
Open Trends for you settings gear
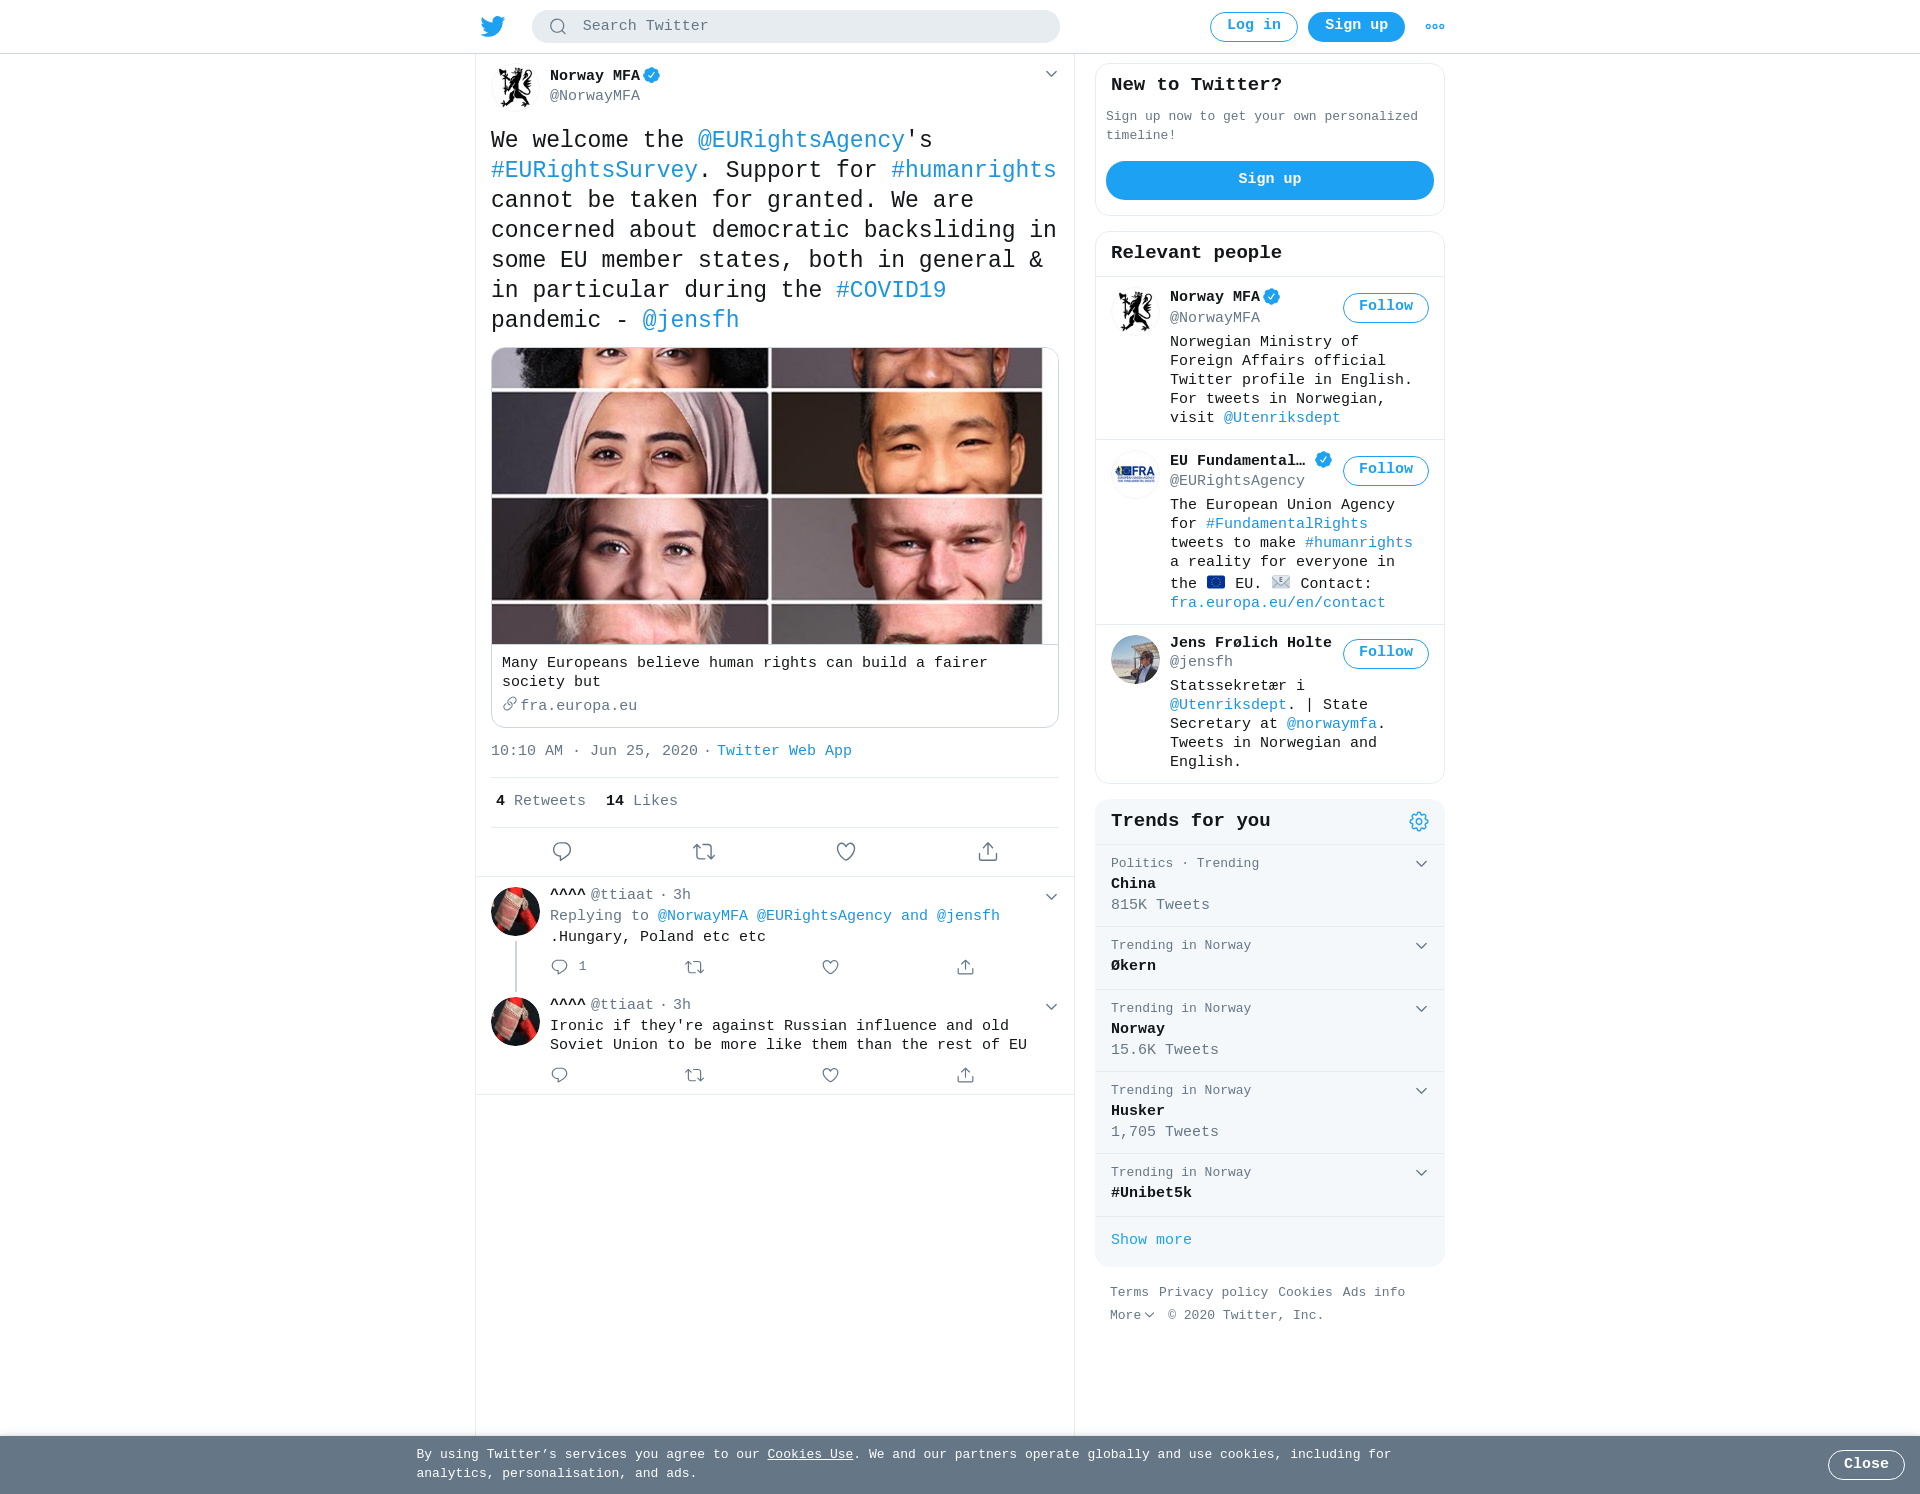coord(1419,821)
